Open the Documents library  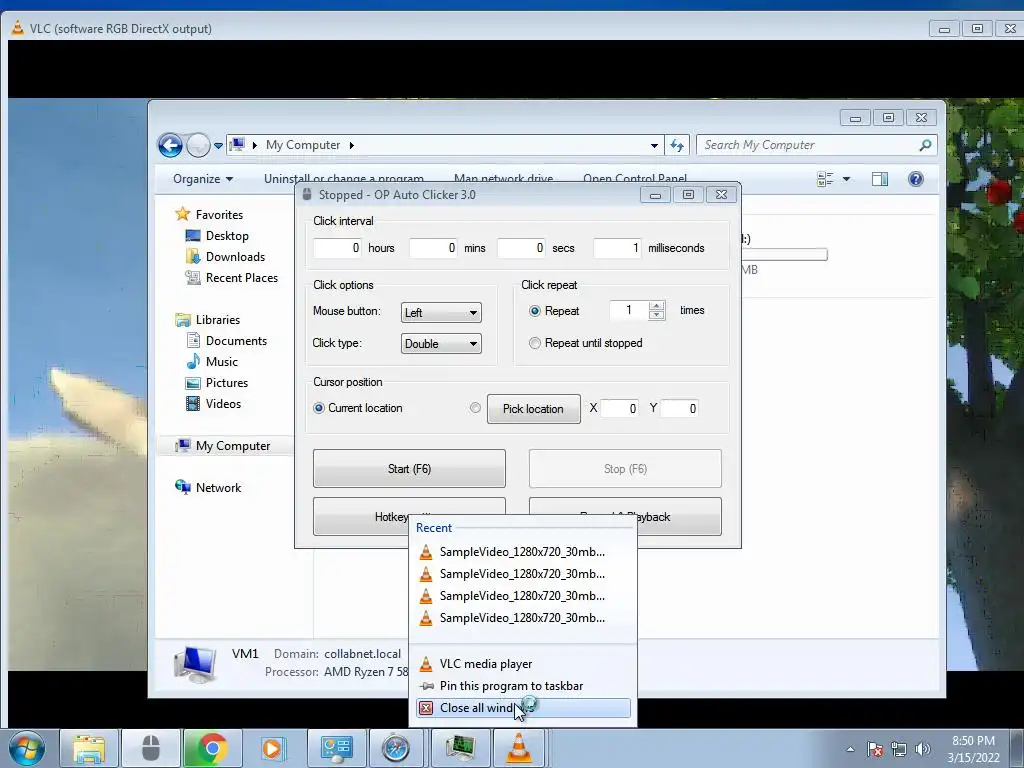point(236,341)
